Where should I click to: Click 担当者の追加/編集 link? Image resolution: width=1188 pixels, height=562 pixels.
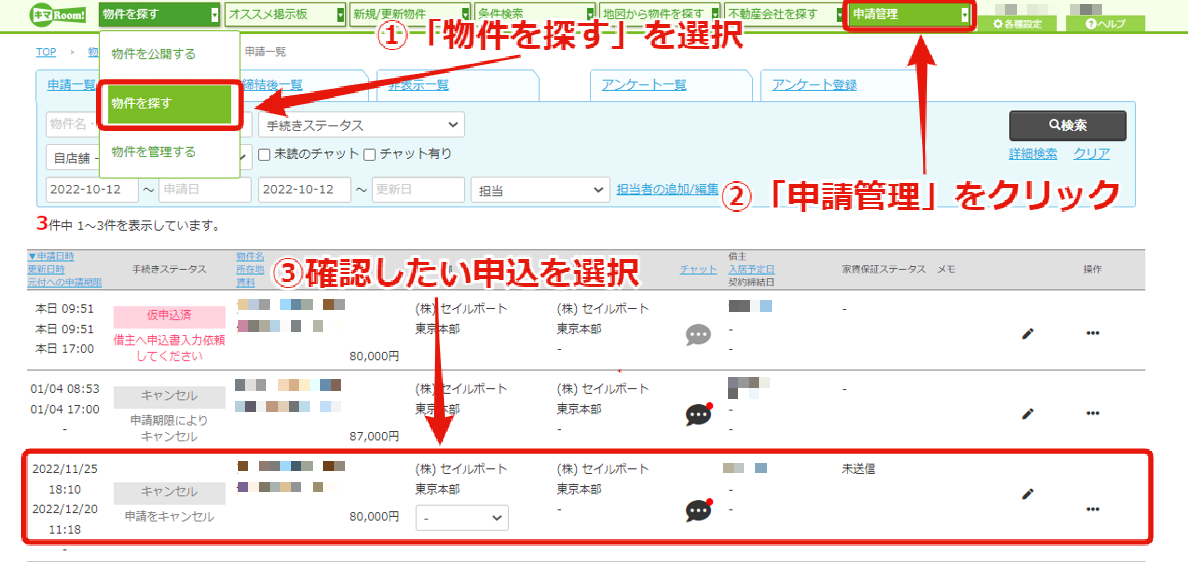[667, 189]
